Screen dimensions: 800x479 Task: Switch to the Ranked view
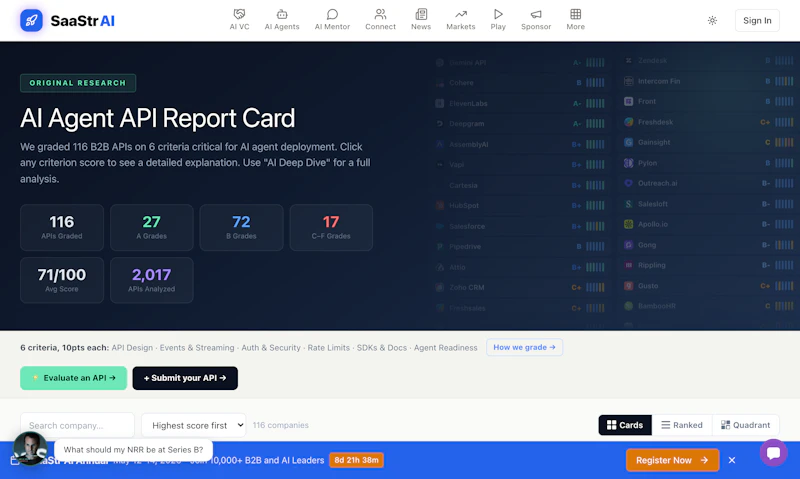pyautogui.click(x=682, y=425)
